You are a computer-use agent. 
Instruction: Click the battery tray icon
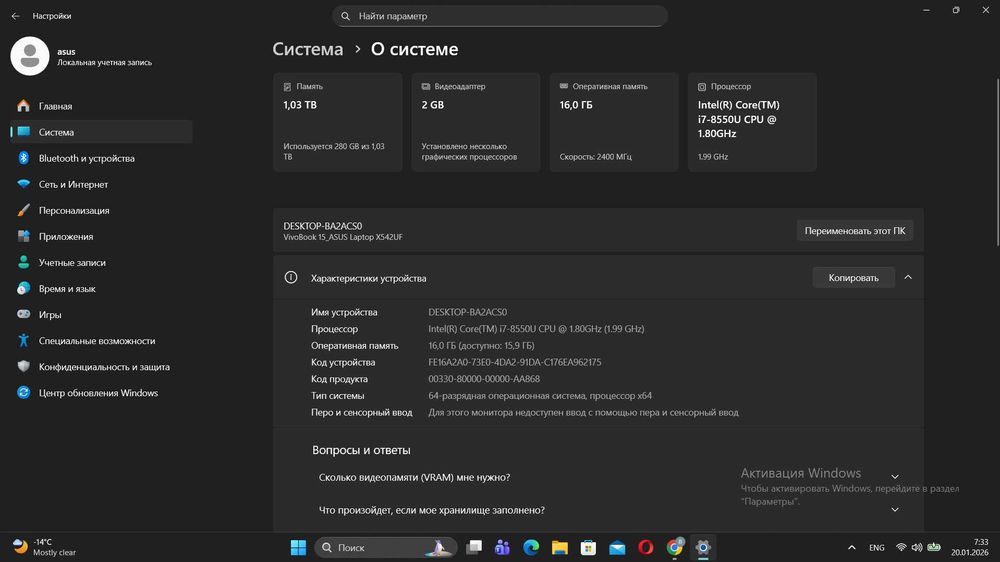934,547
